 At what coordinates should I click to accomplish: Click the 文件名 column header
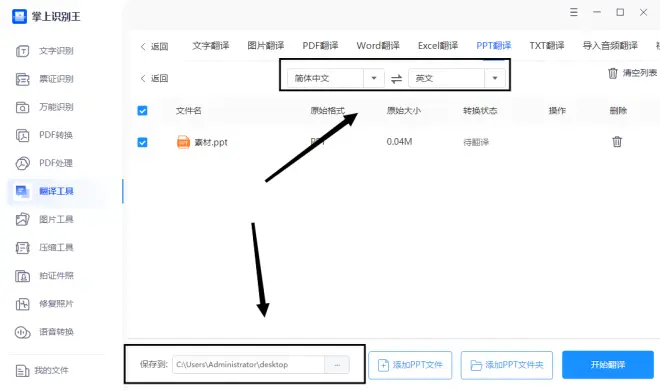click(x=189, y=111)
